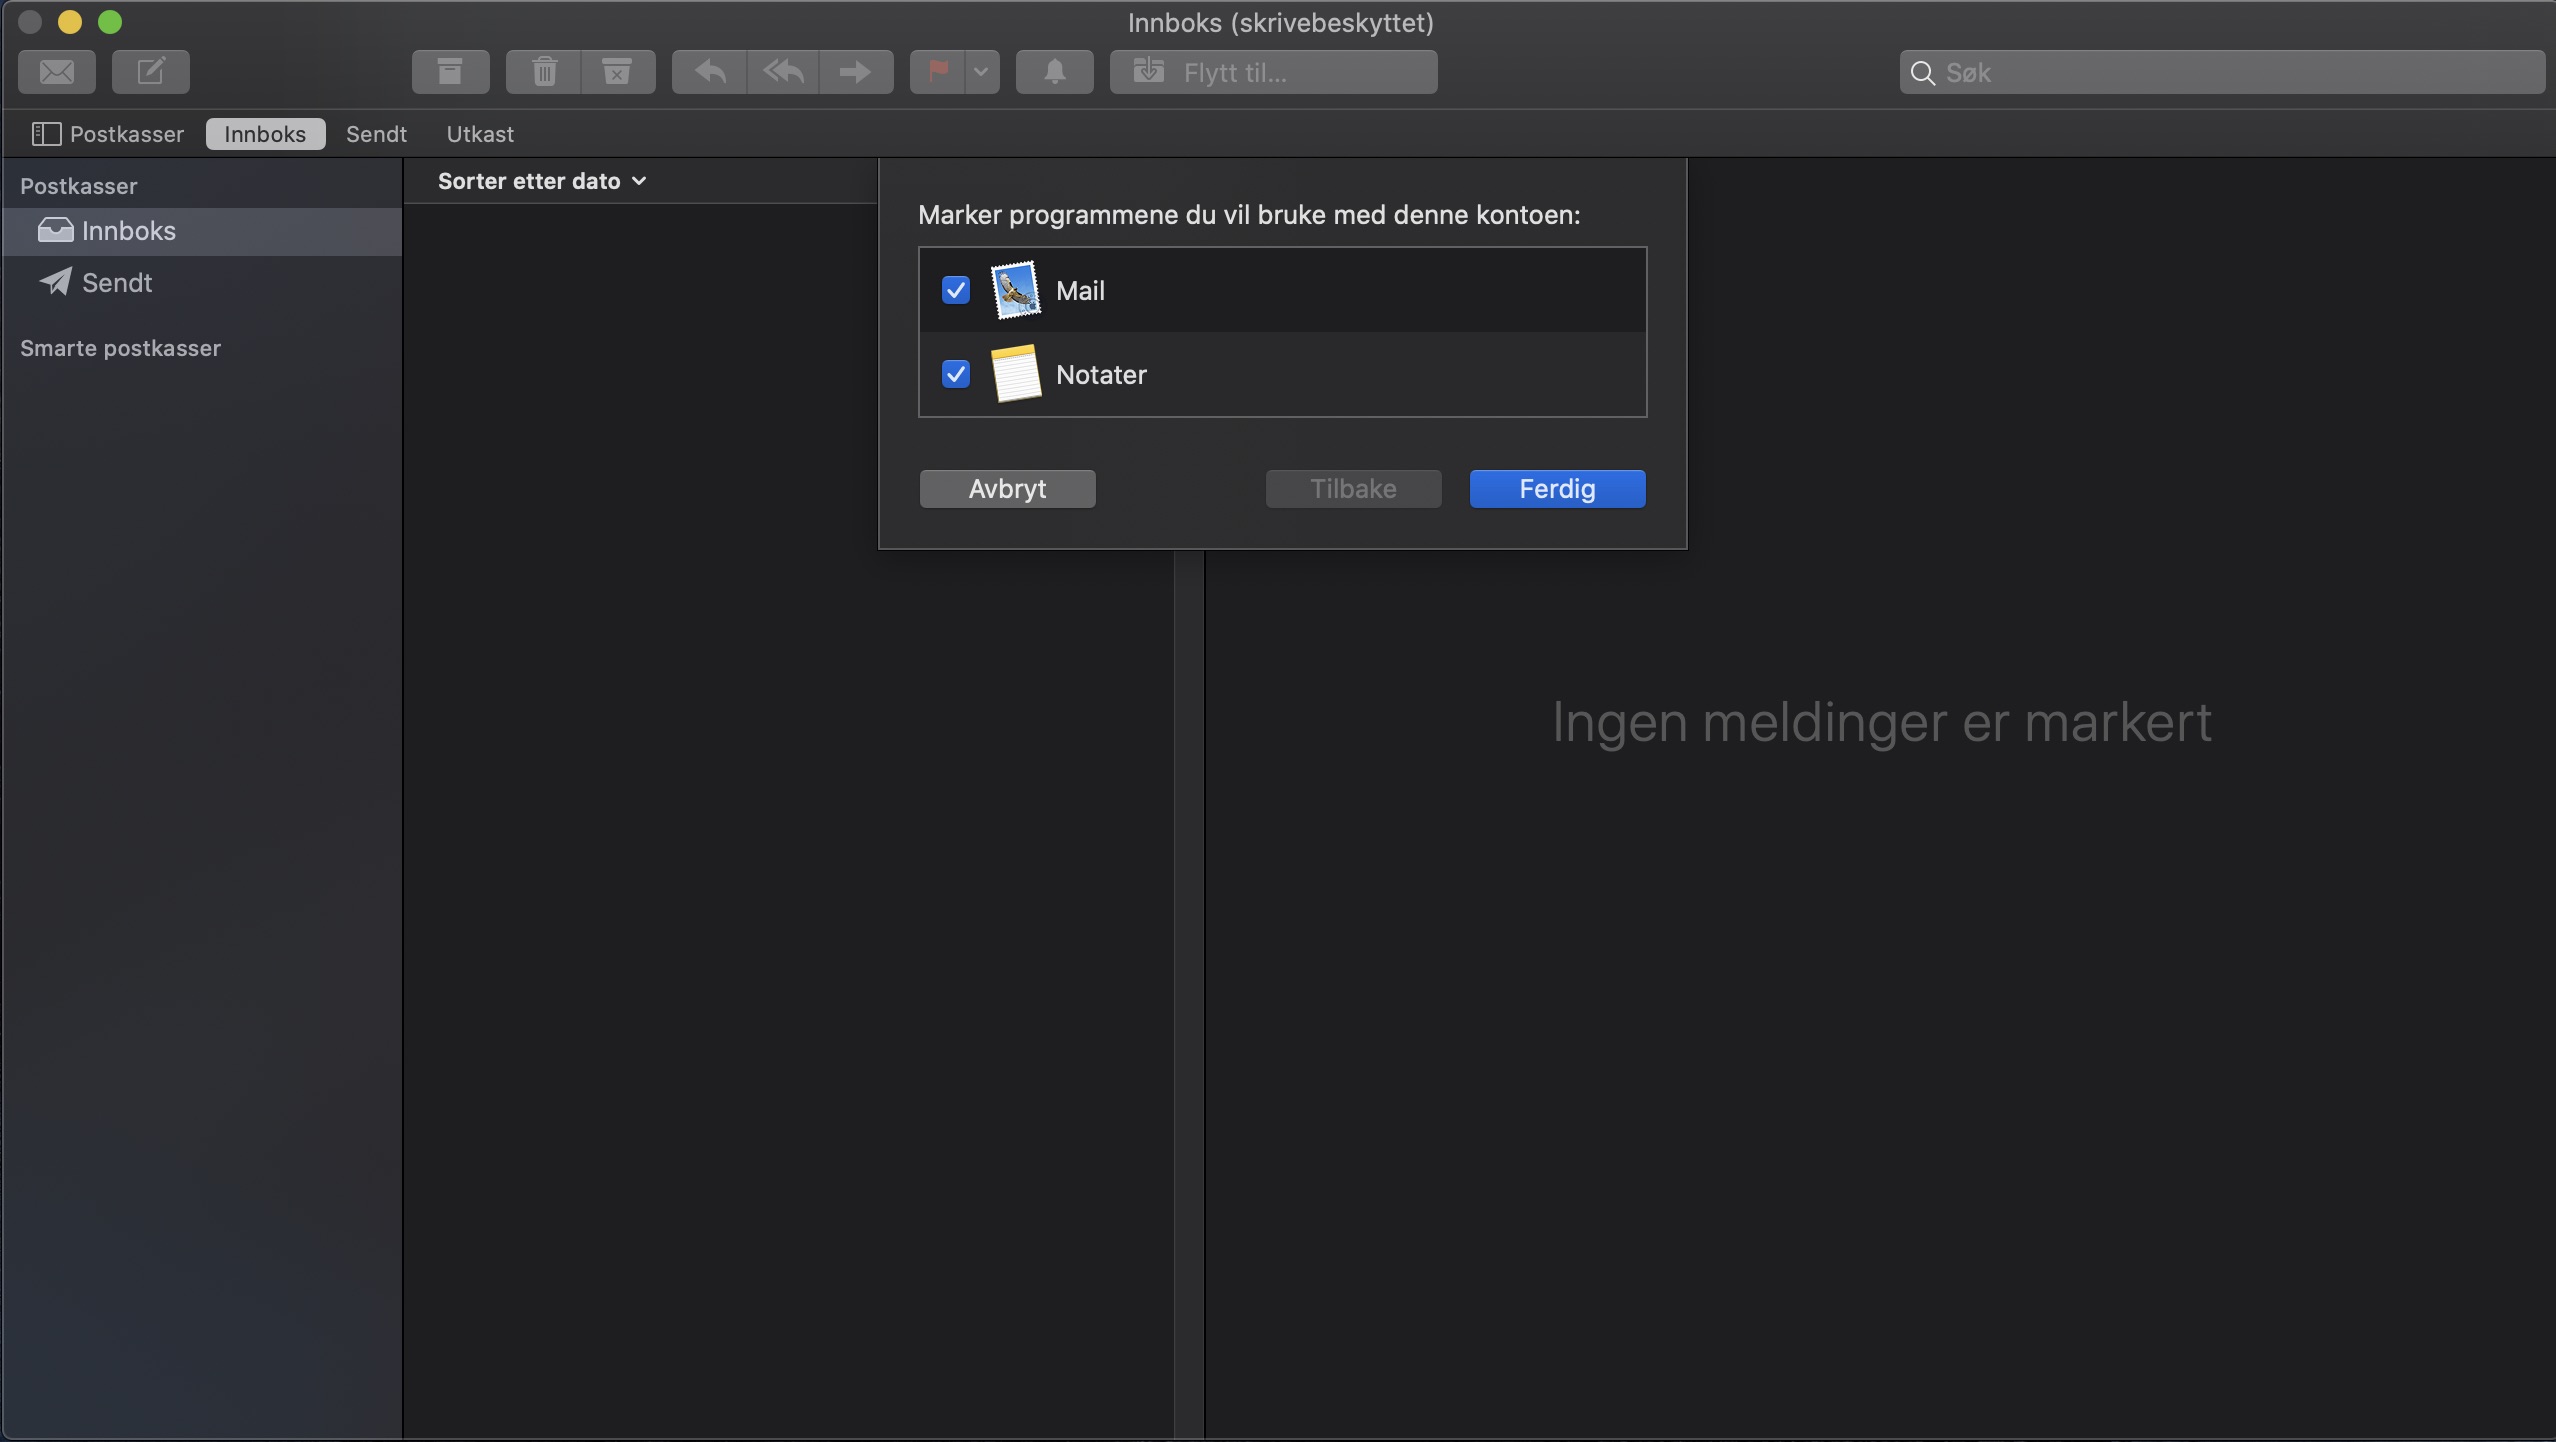Image resolution: width=2556 pixels, height=1442 pixels.
Task: Switch to the Utkast tab
Action: [480, 134]
